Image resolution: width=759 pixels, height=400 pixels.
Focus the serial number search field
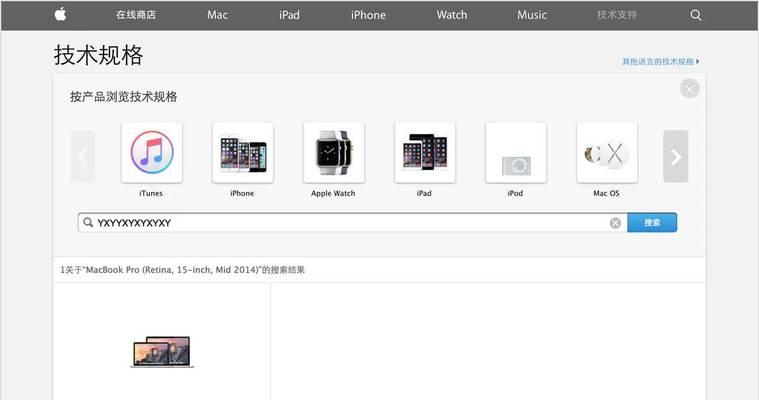(352, 223)
